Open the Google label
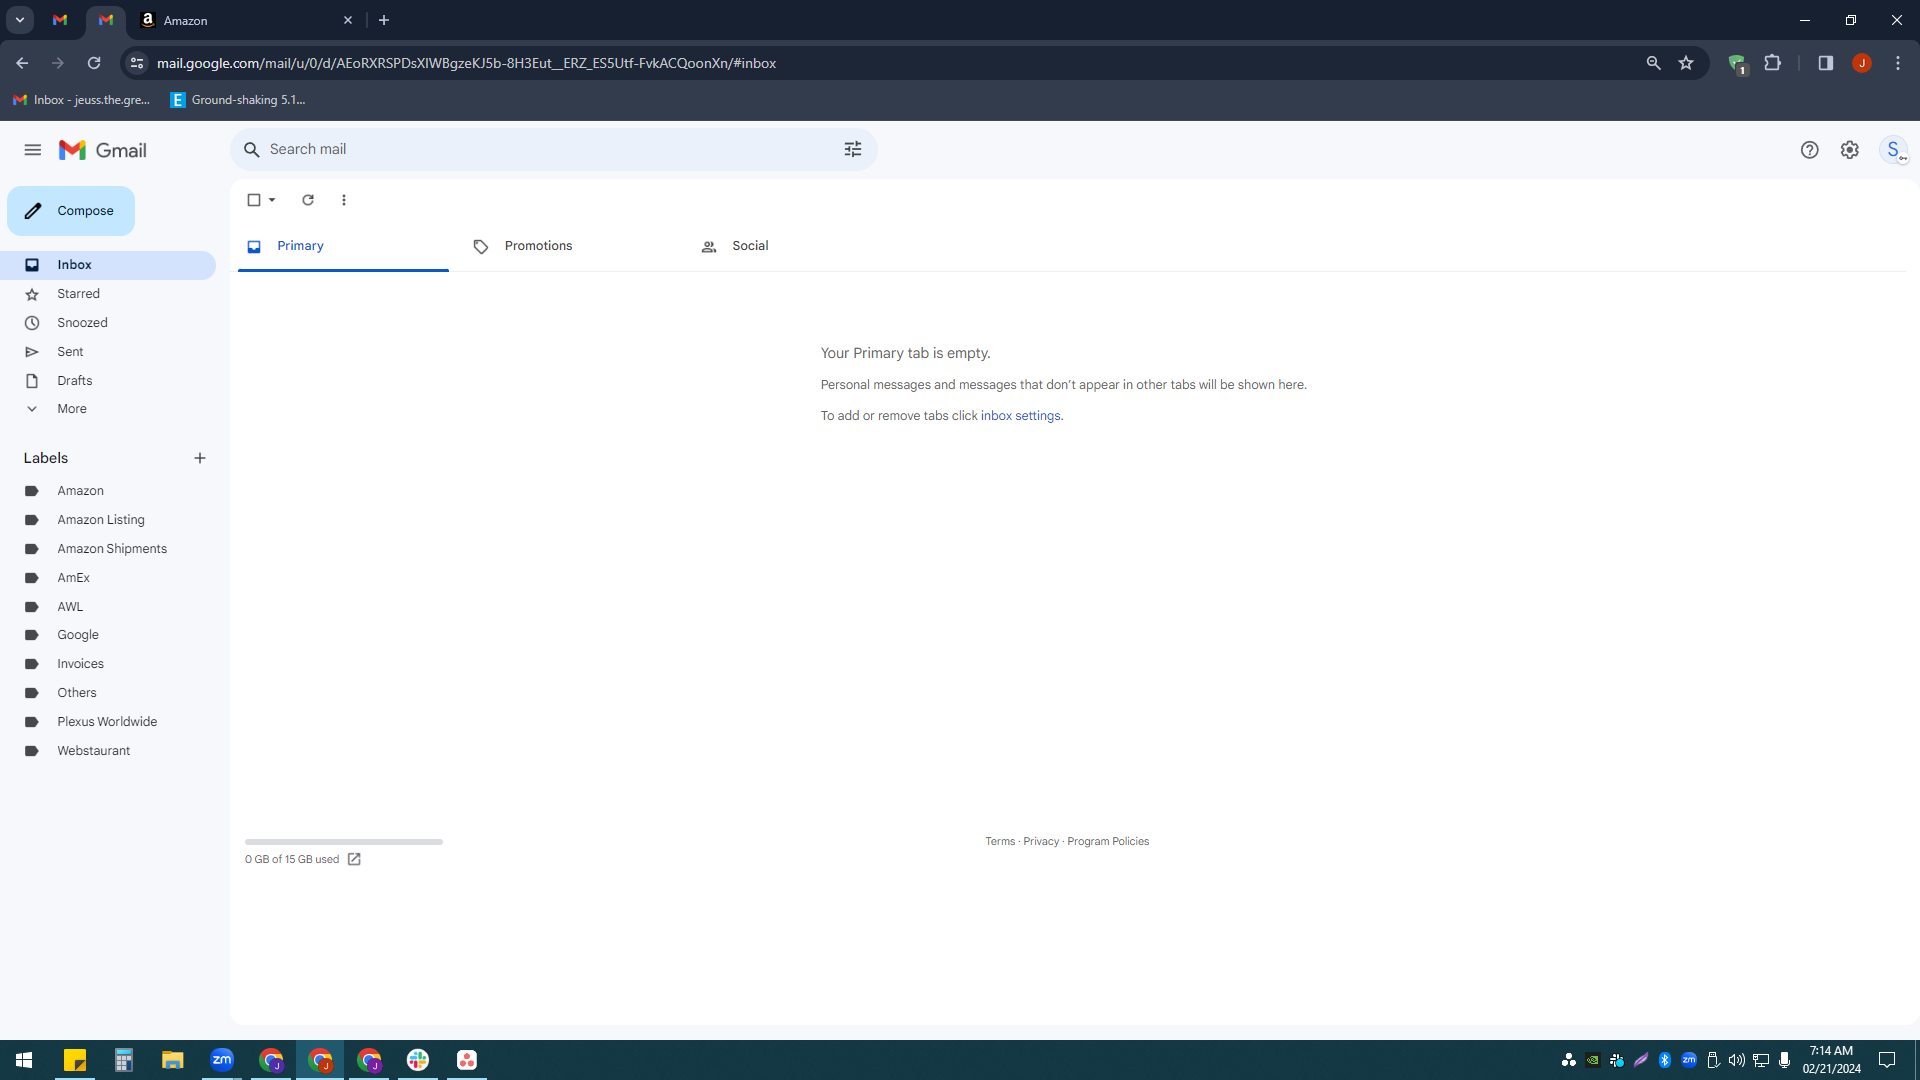Image resolution: width=1920 pixels, height=1080 pixels. pos(108,635)
